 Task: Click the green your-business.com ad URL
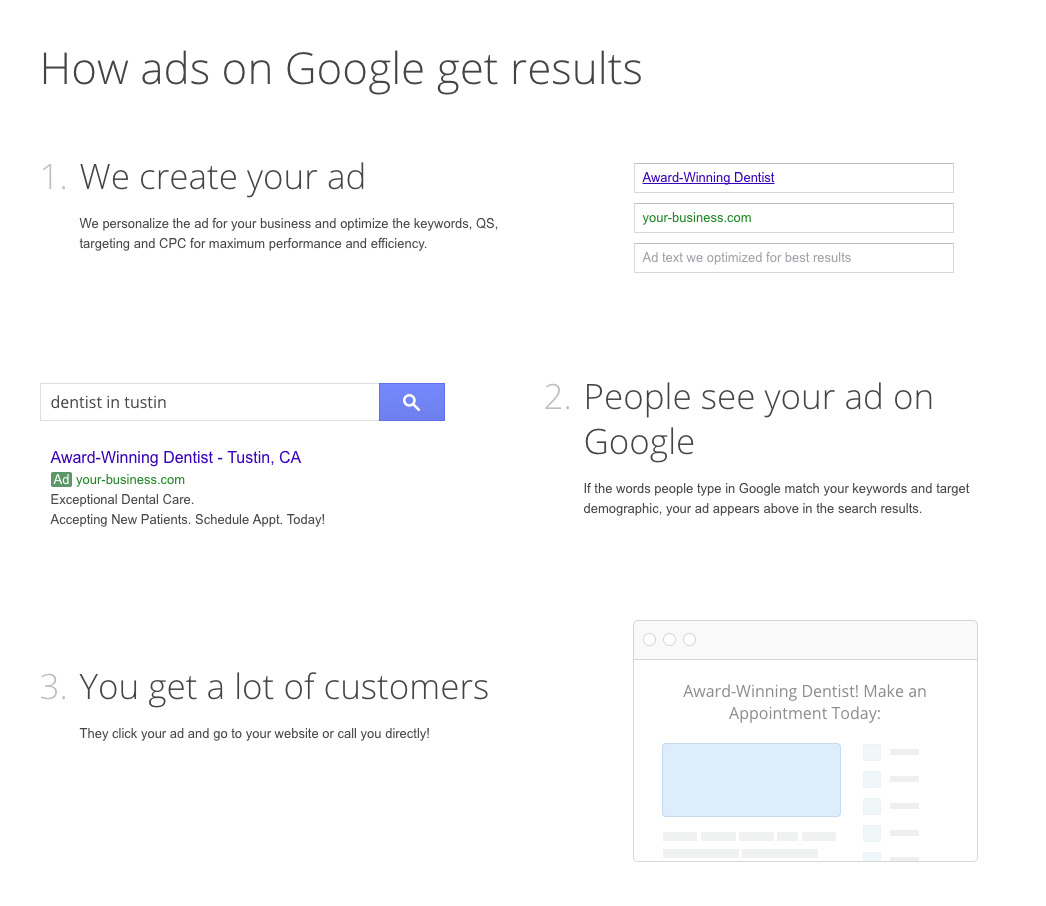[131, 480]
